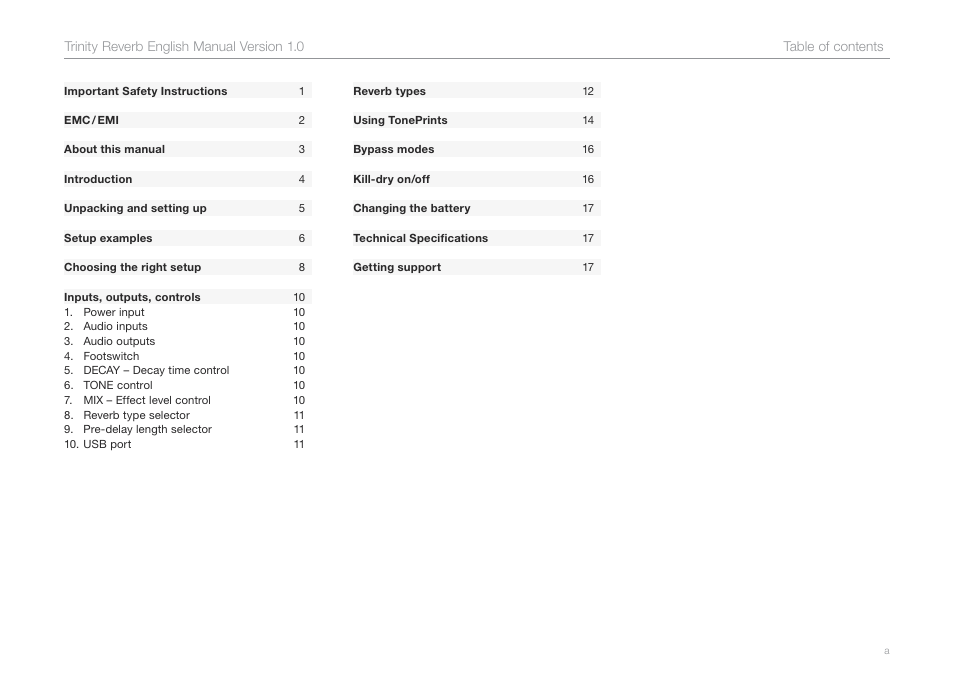Open the TONE control sub-entry
Viewport: 954px width, 675px height.
[x=184, y=385]
